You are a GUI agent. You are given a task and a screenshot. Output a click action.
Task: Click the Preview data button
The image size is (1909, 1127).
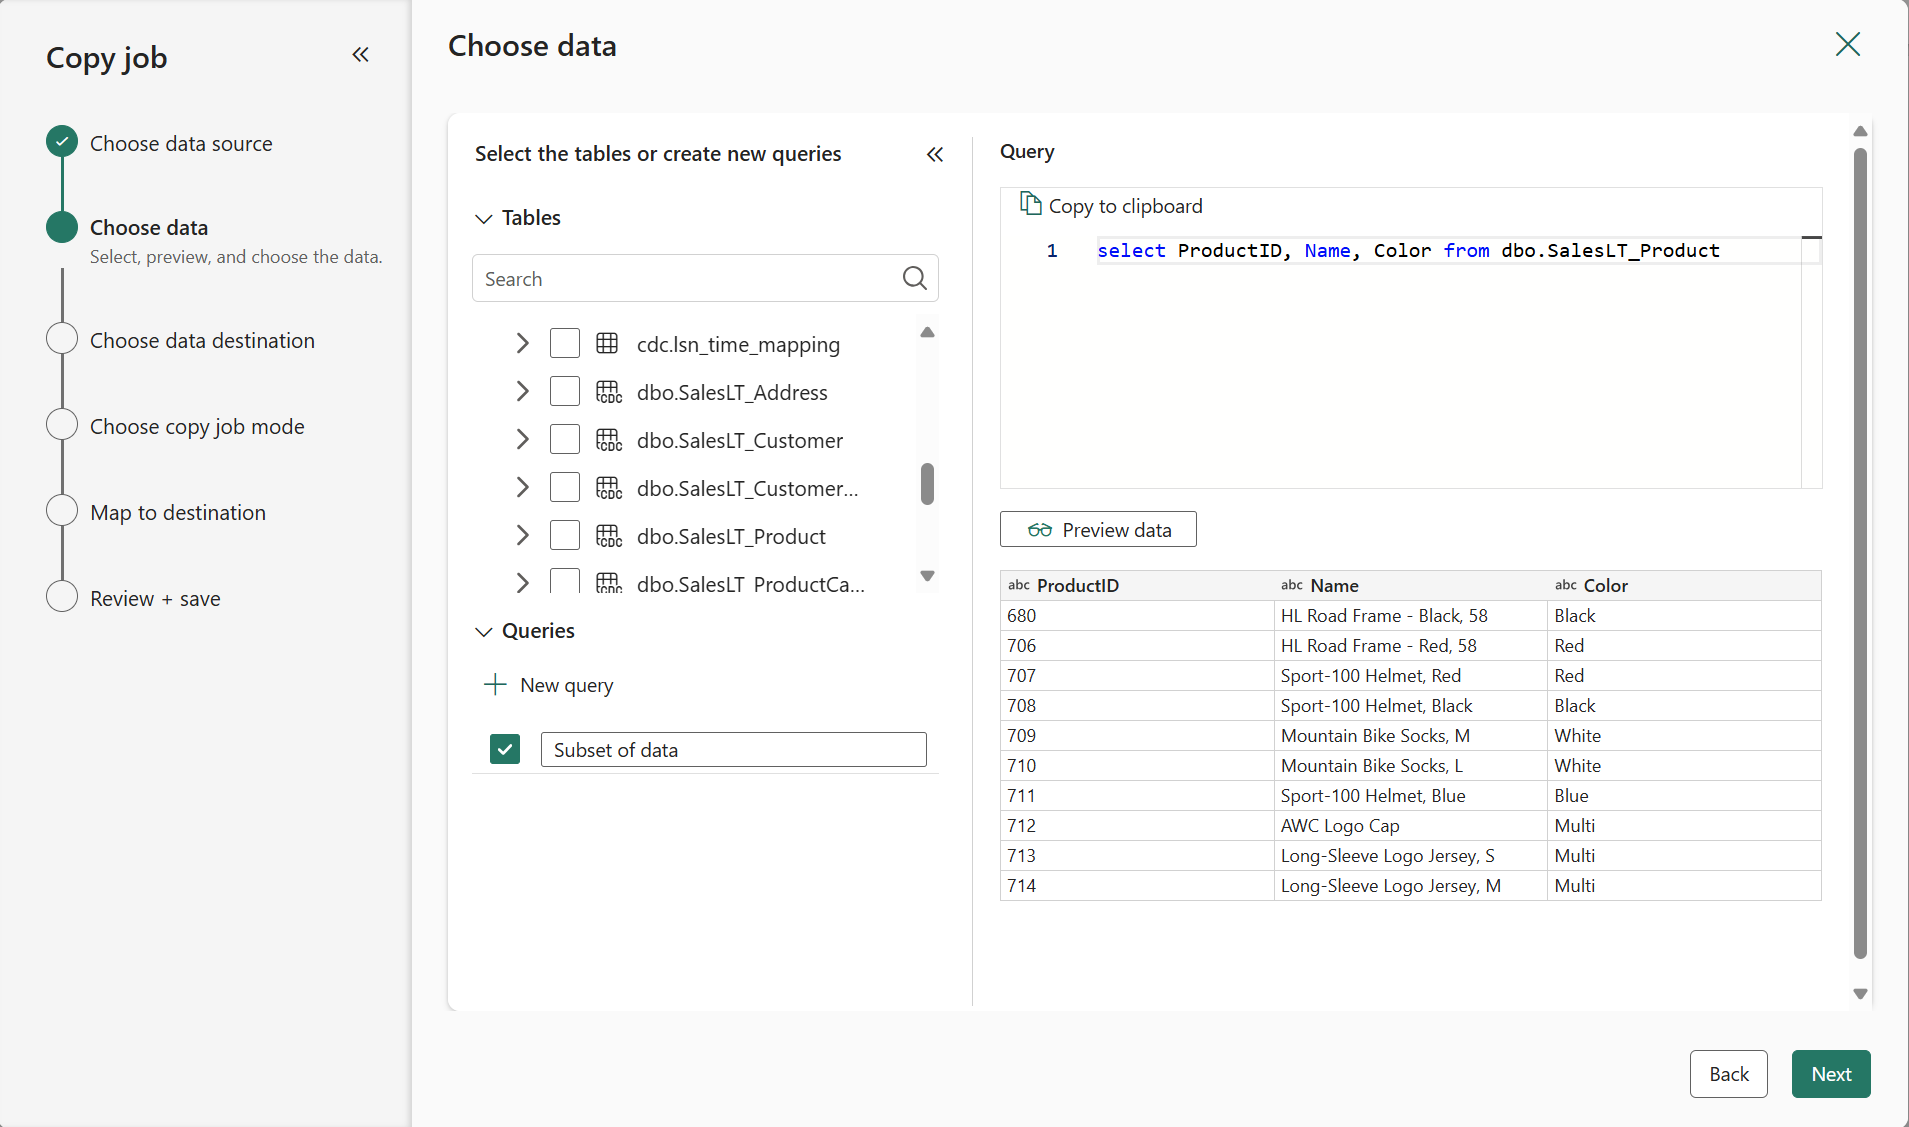point(1098,530)
